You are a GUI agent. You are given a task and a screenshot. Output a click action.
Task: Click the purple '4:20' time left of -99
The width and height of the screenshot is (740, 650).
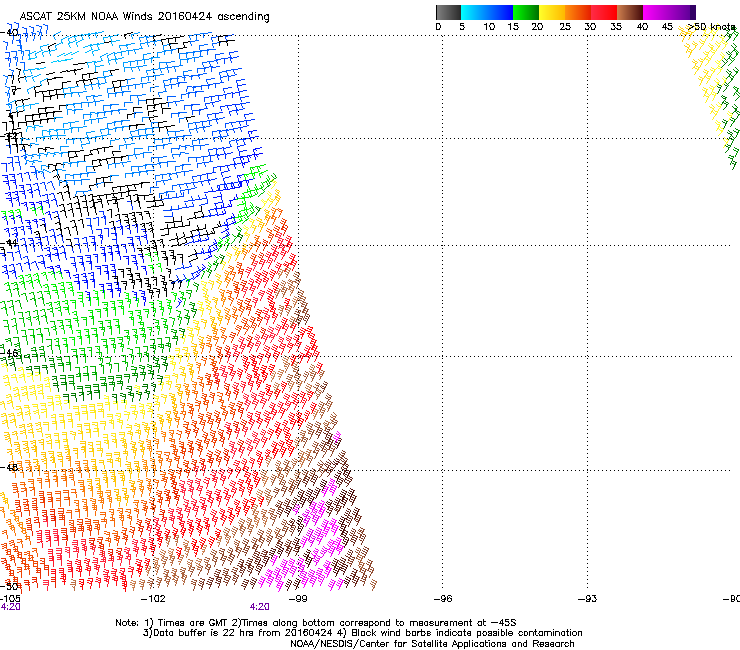pyautogui.click(x=260, y=607)
